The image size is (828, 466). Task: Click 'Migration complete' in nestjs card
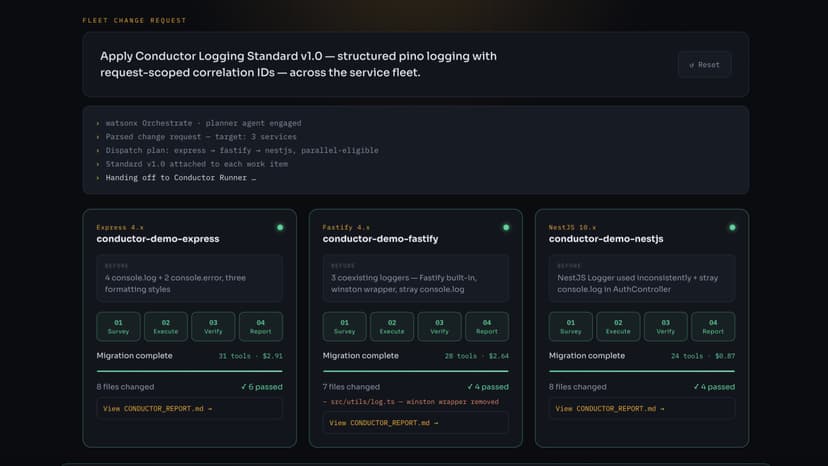pyautogui.click(x=587, y=356)
